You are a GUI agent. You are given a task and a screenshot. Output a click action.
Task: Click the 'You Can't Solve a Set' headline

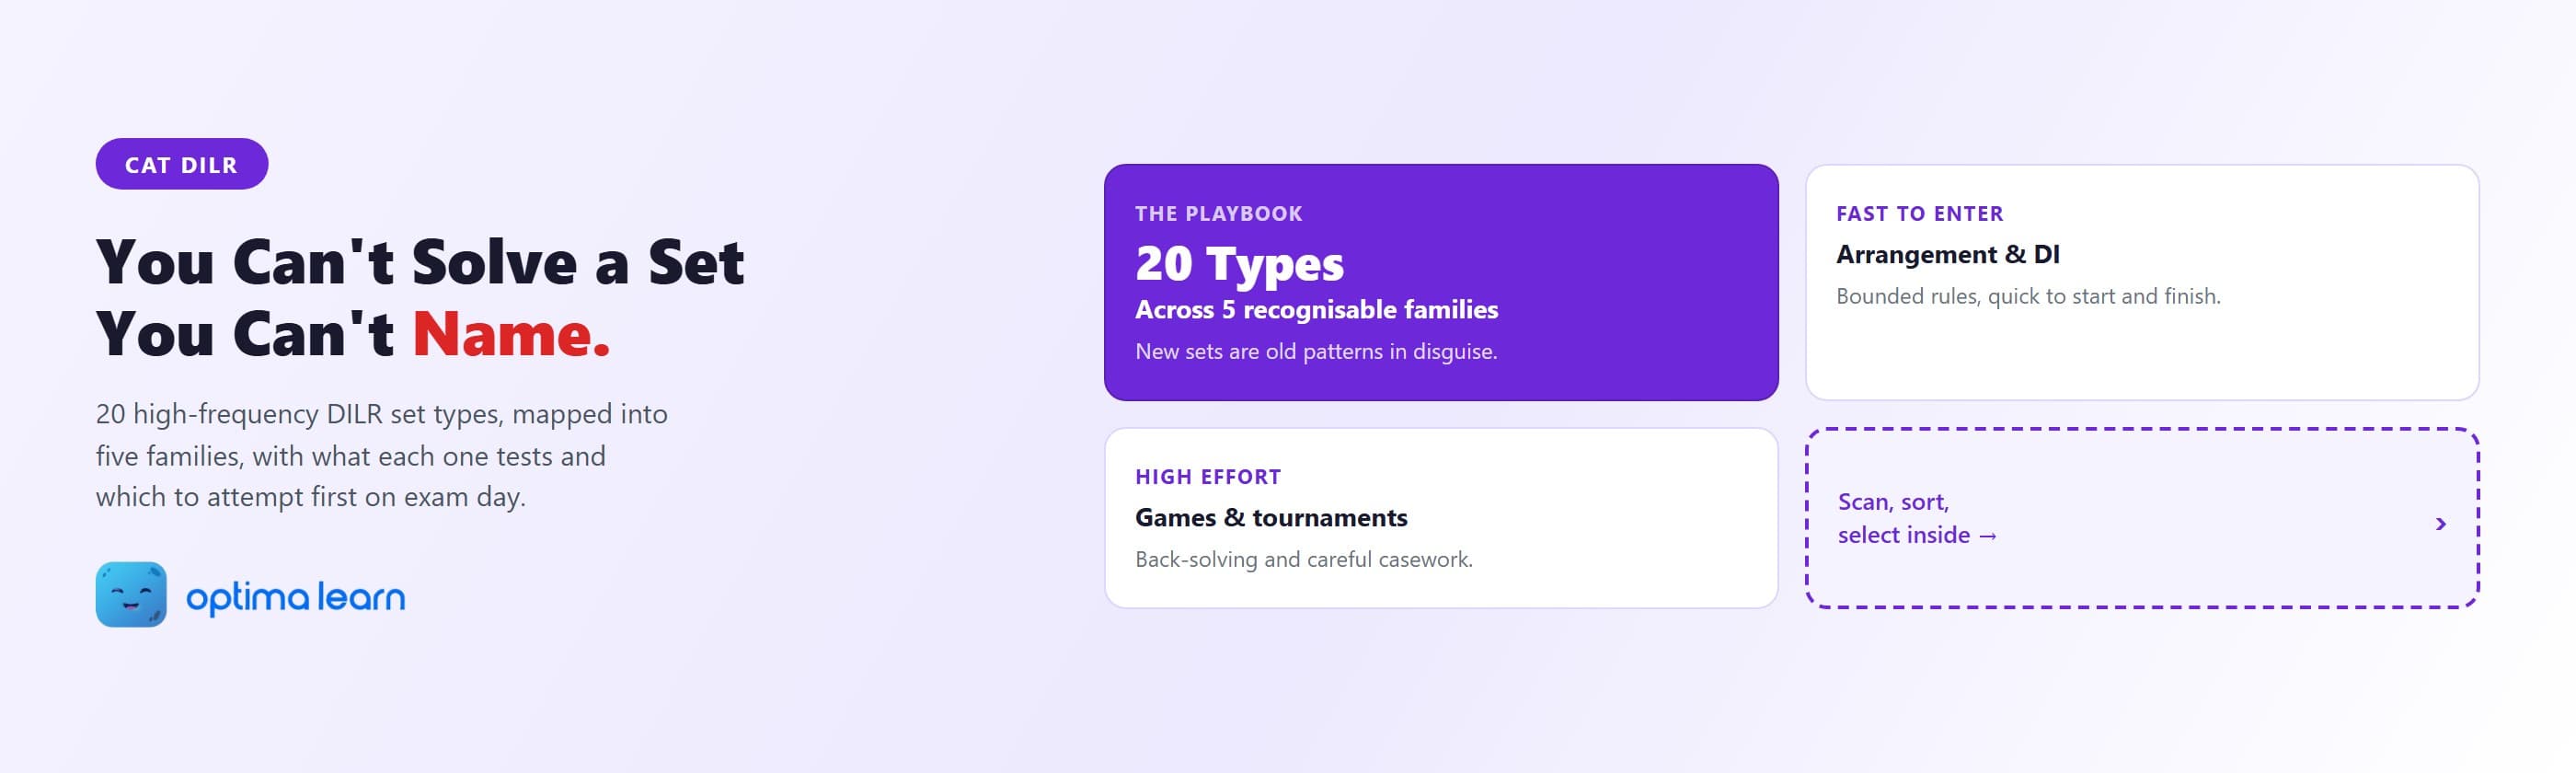pyautogui.click(x=420, y=262)
